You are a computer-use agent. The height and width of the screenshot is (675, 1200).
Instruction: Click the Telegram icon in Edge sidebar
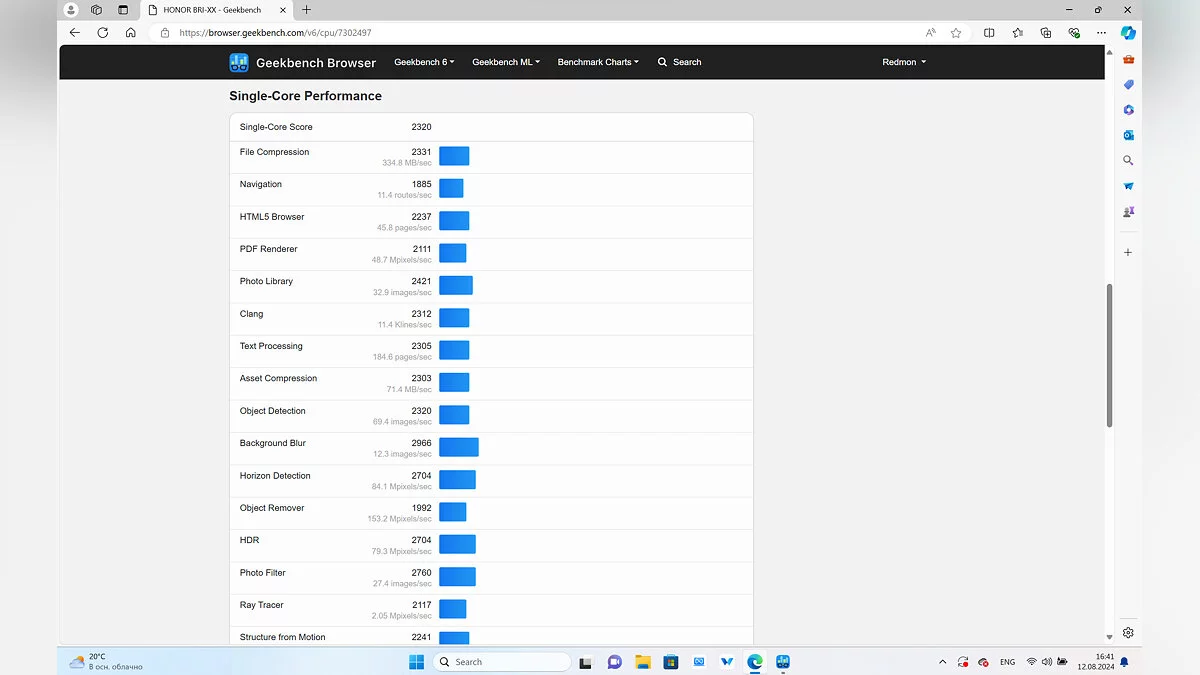[1128, 186]
